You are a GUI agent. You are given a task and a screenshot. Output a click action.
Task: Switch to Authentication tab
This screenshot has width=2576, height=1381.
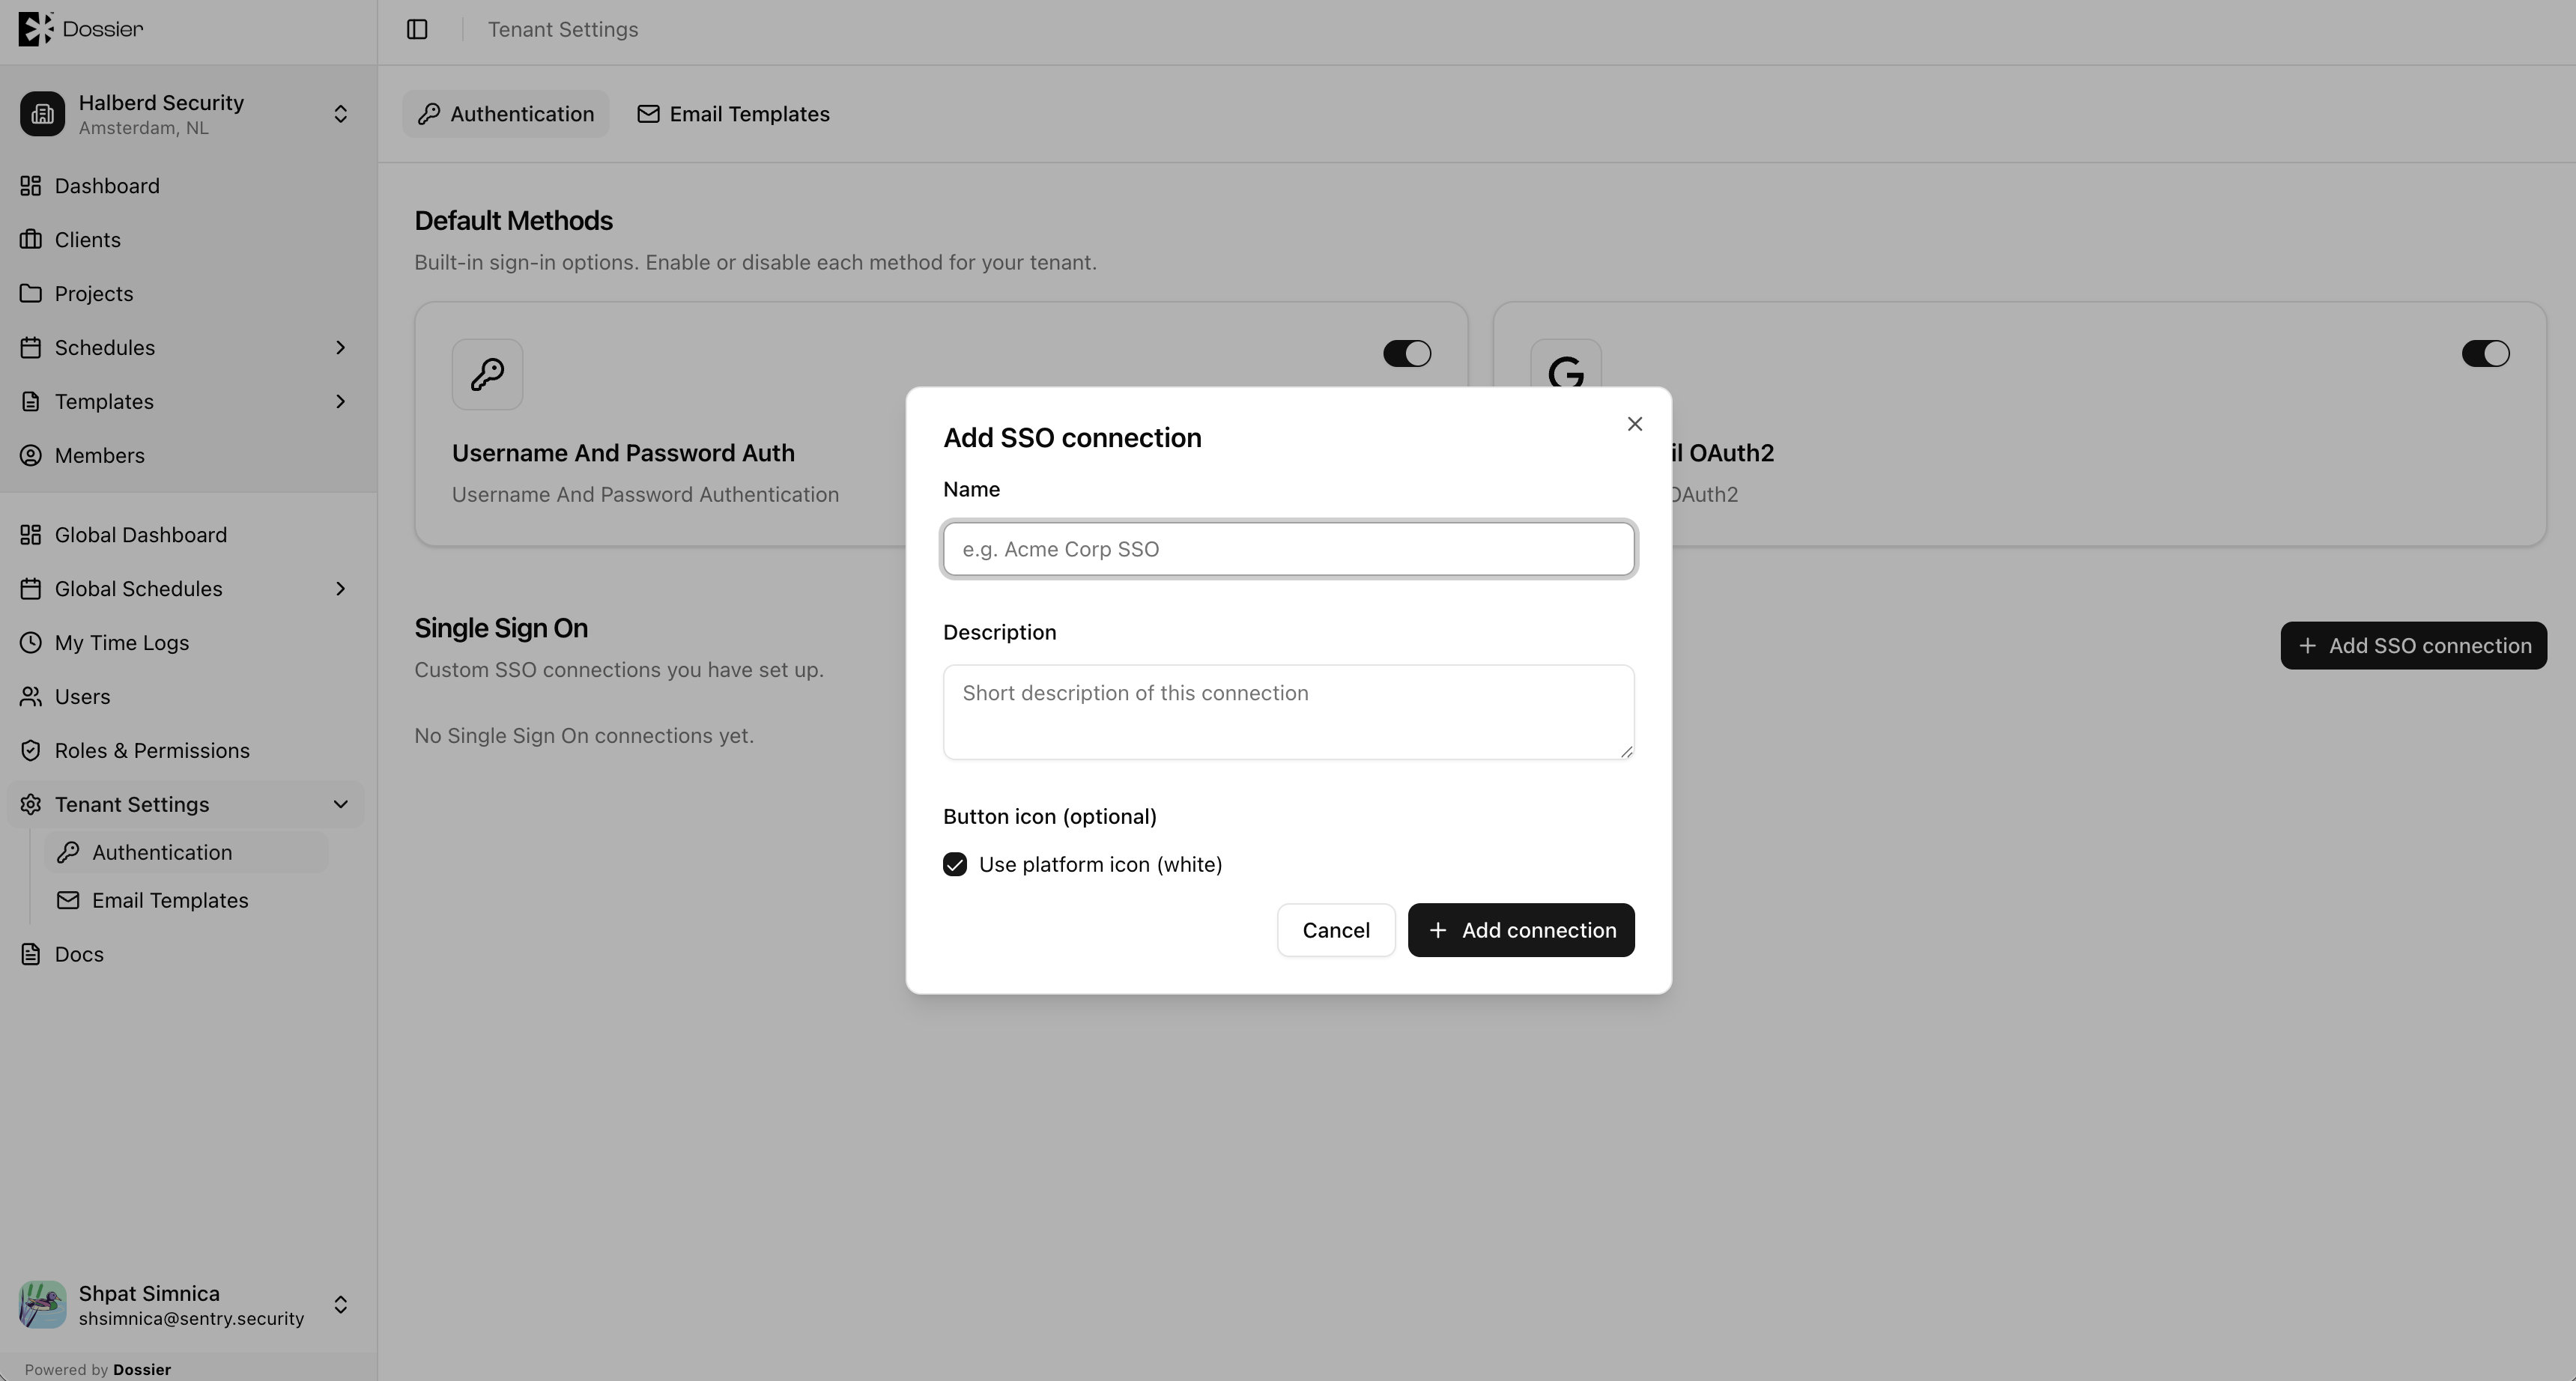point(506,114)
